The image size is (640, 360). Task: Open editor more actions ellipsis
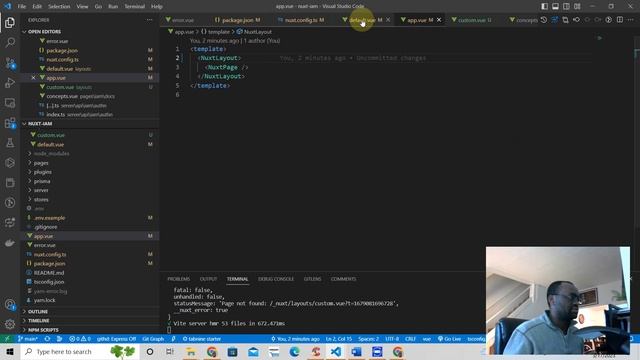click(631, 20)
